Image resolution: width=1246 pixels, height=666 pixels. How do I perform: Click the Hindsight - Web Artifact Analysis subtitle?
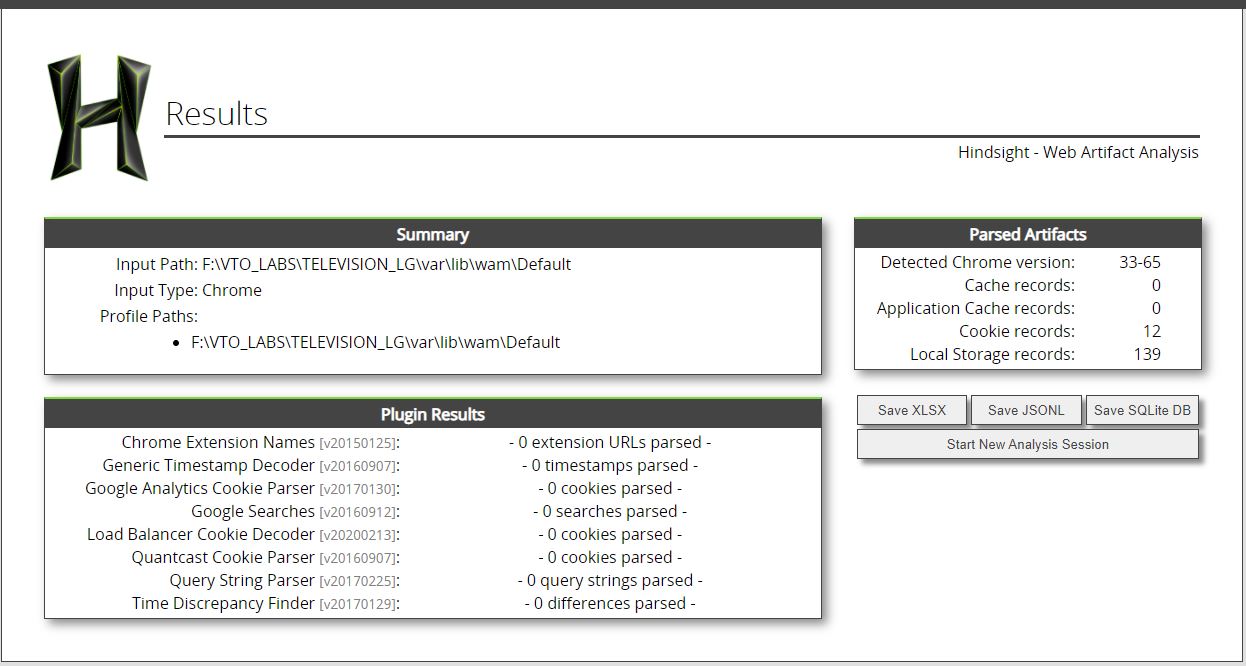pyautogui.click(x=1077, y=152)
